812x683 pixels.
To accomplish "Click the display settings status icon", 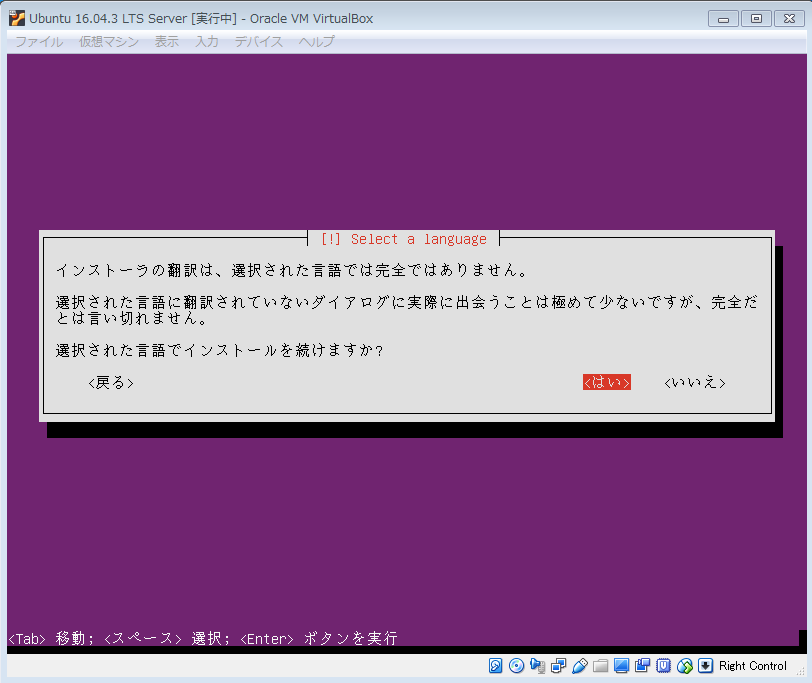I will [621, 666].
